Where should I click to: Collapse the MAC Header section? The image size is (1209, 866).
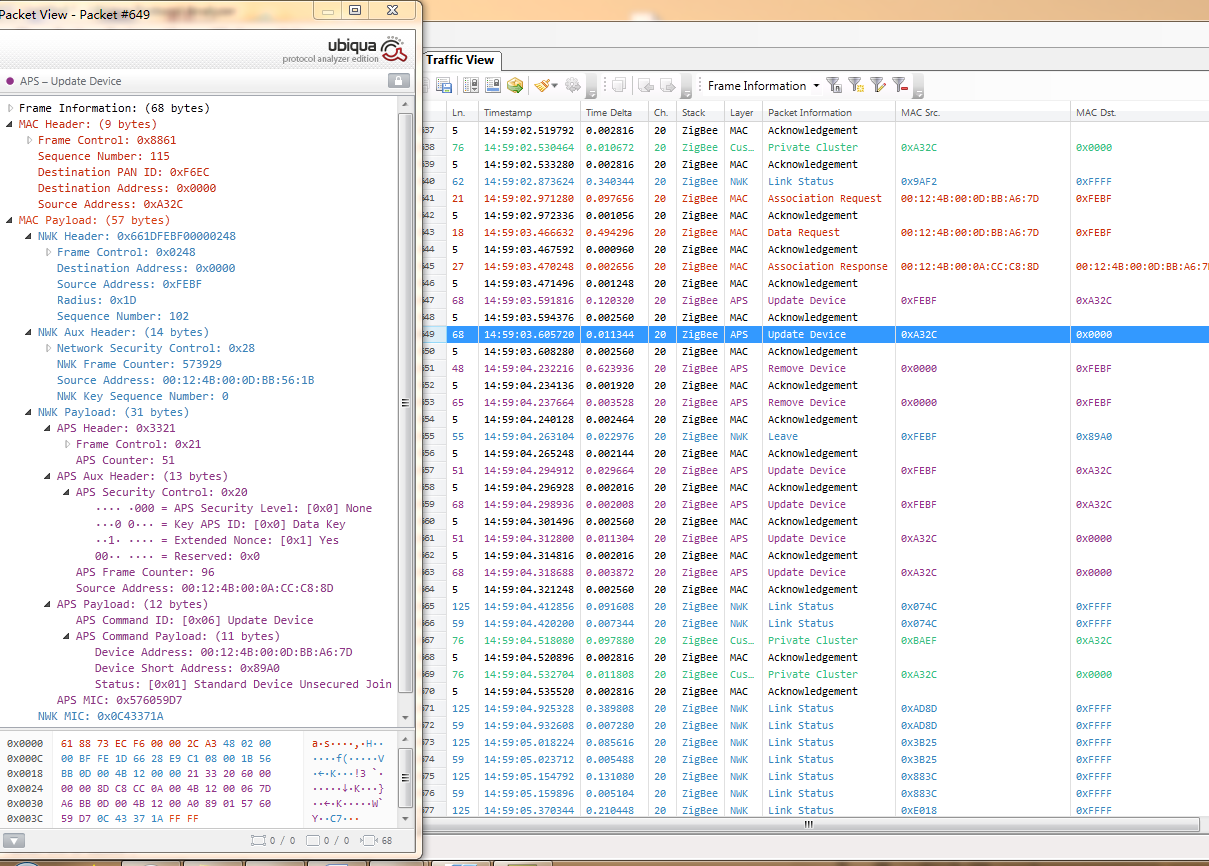[x=10, y=124]
